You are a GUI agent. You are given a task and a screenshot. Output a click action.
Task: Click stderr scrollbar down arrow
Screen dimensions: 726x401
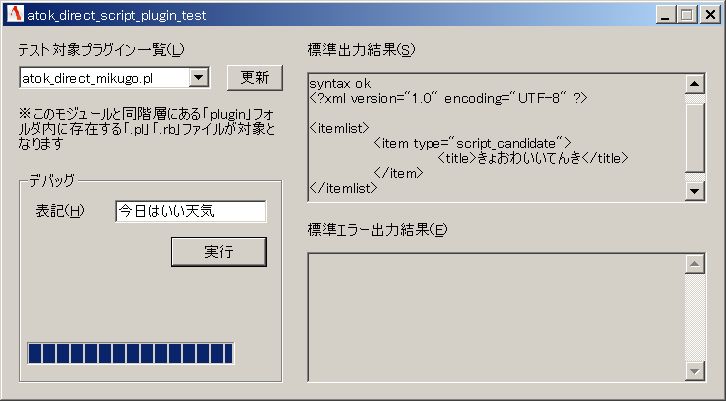694,371
